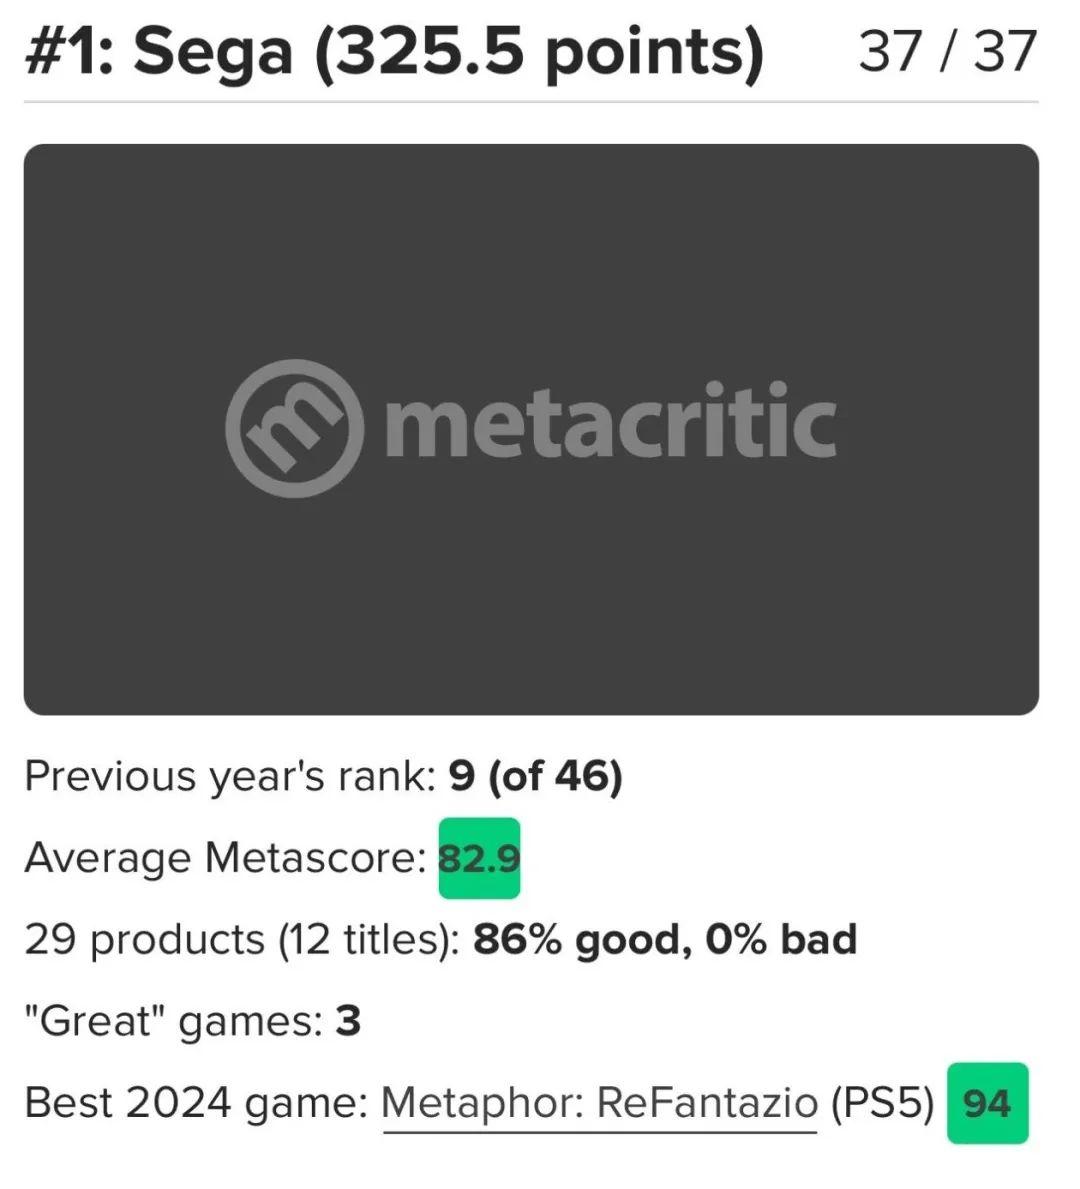This screenshot has width=1080, height=1189.
Task: Click the Sega publisher name in heading
Action: [213, 51]
